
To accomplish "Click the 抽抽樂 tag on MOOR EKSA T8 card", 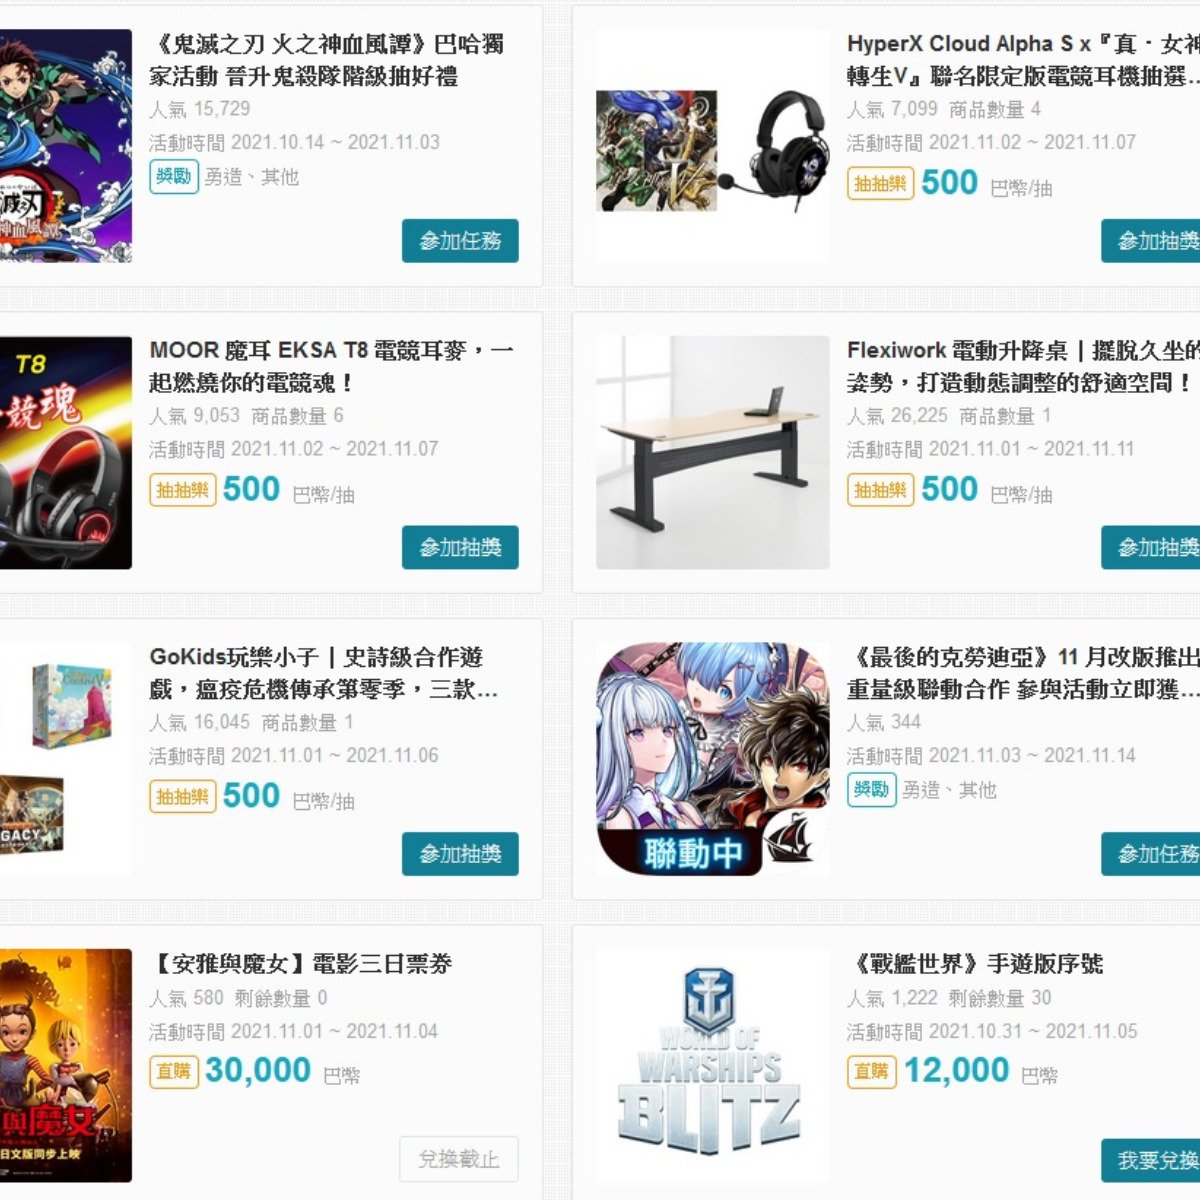I will pyautogui.click(x=182, y=490).
